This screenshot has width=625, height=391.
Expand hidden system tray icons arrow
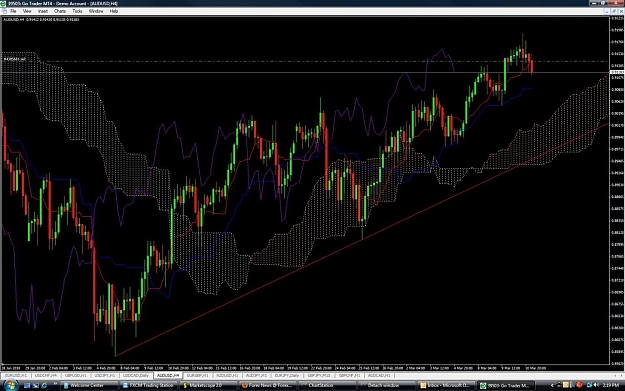(x=552, y=385)
